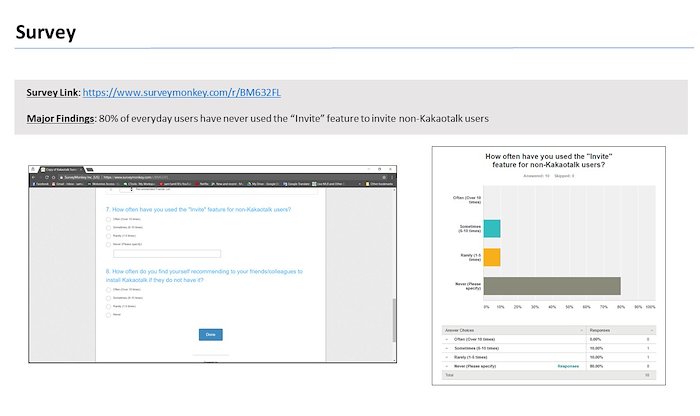Click the chart title above the bars

tap(549, 161)
